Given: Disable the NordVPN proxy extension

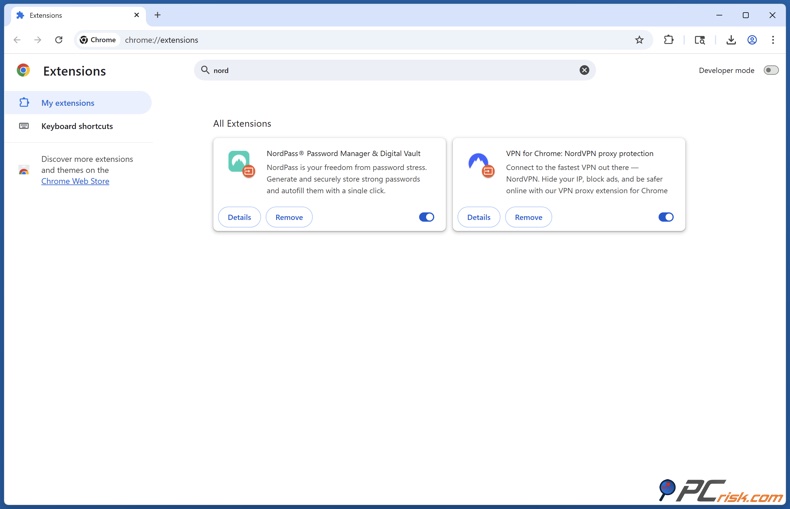Looking at the screenshot, I should (666, 217).
